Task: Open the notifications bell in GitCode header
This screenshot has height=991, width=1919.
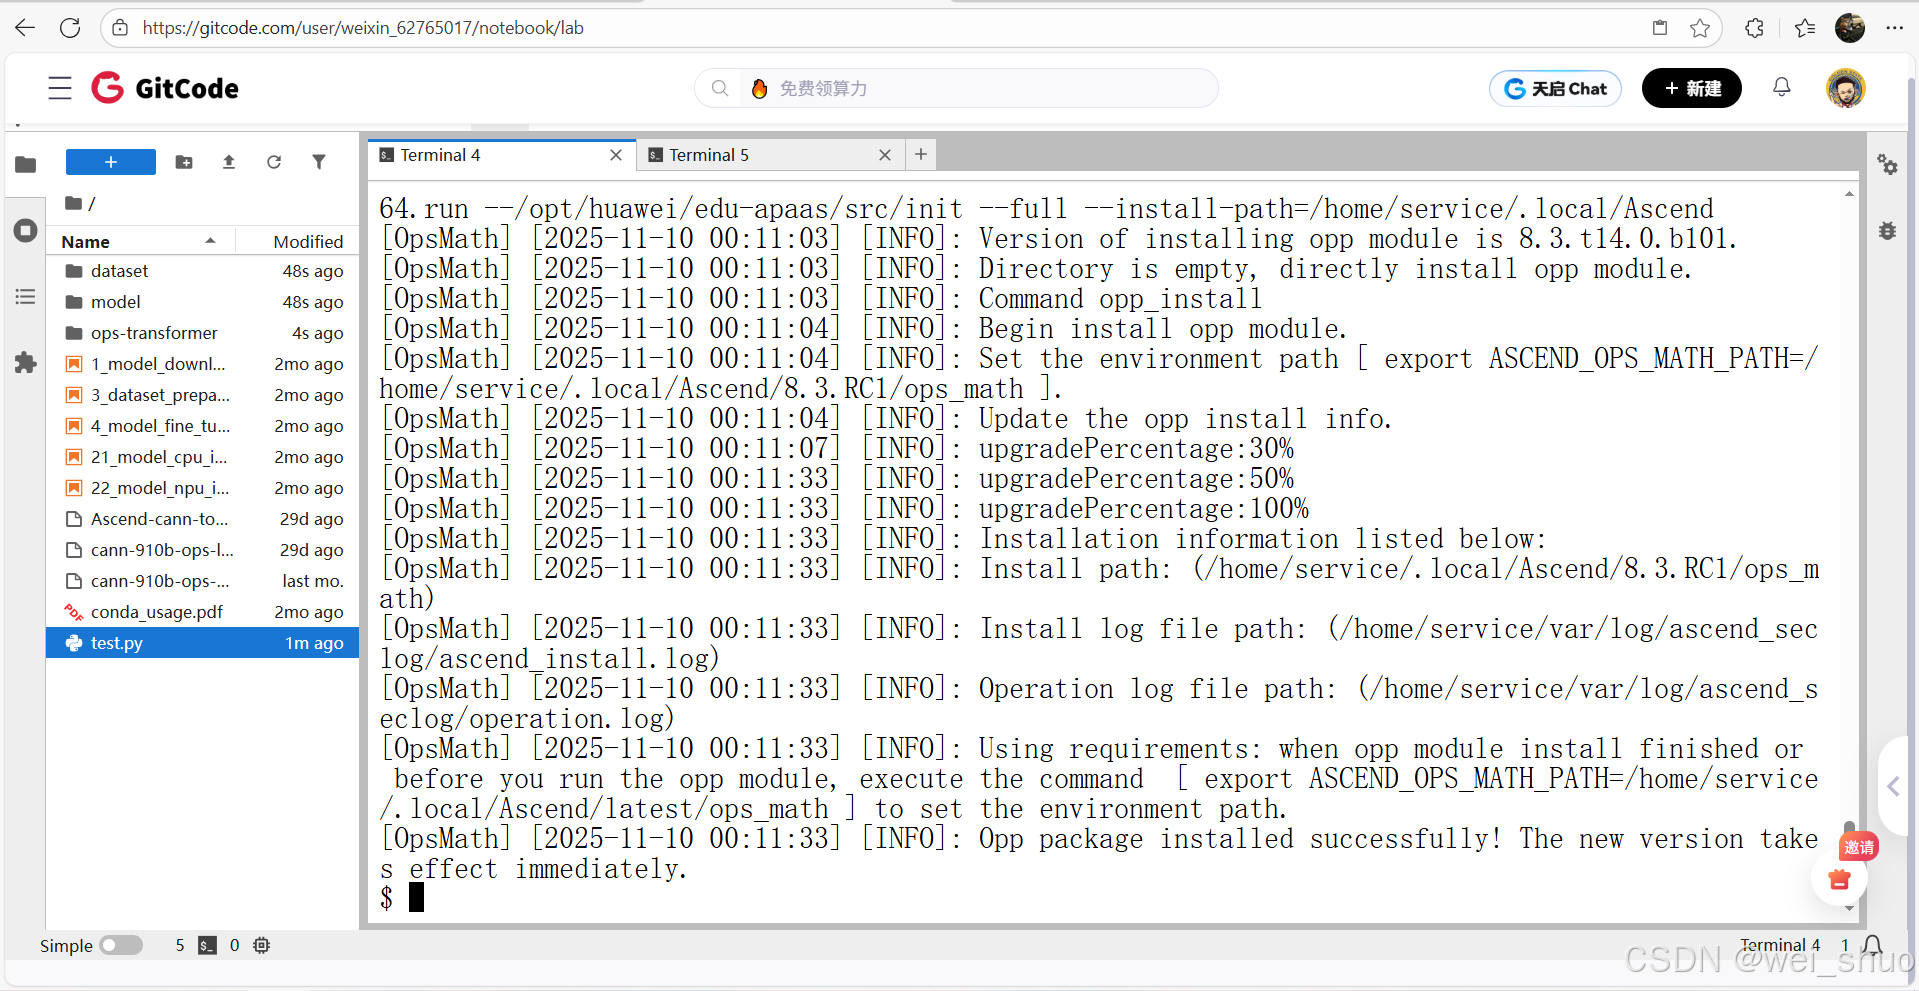Action: 1781,88
